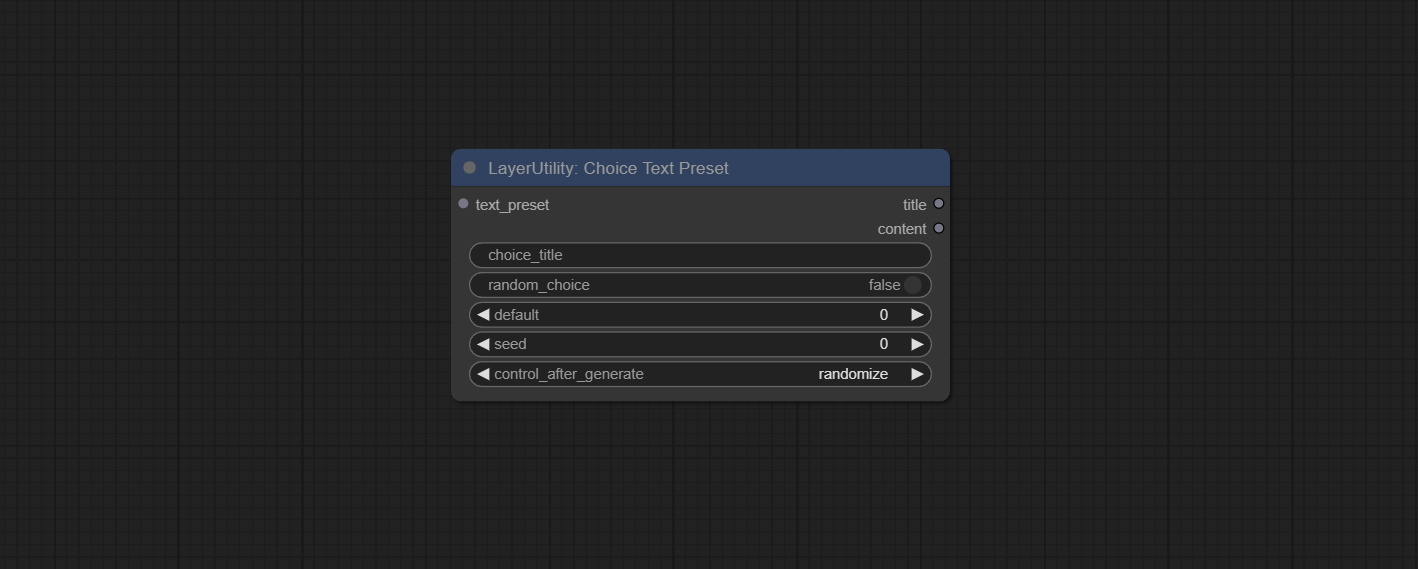The height and width of the screenshot is (569, 1418).
Task: Click the title output socket dot
Action: 938,204
